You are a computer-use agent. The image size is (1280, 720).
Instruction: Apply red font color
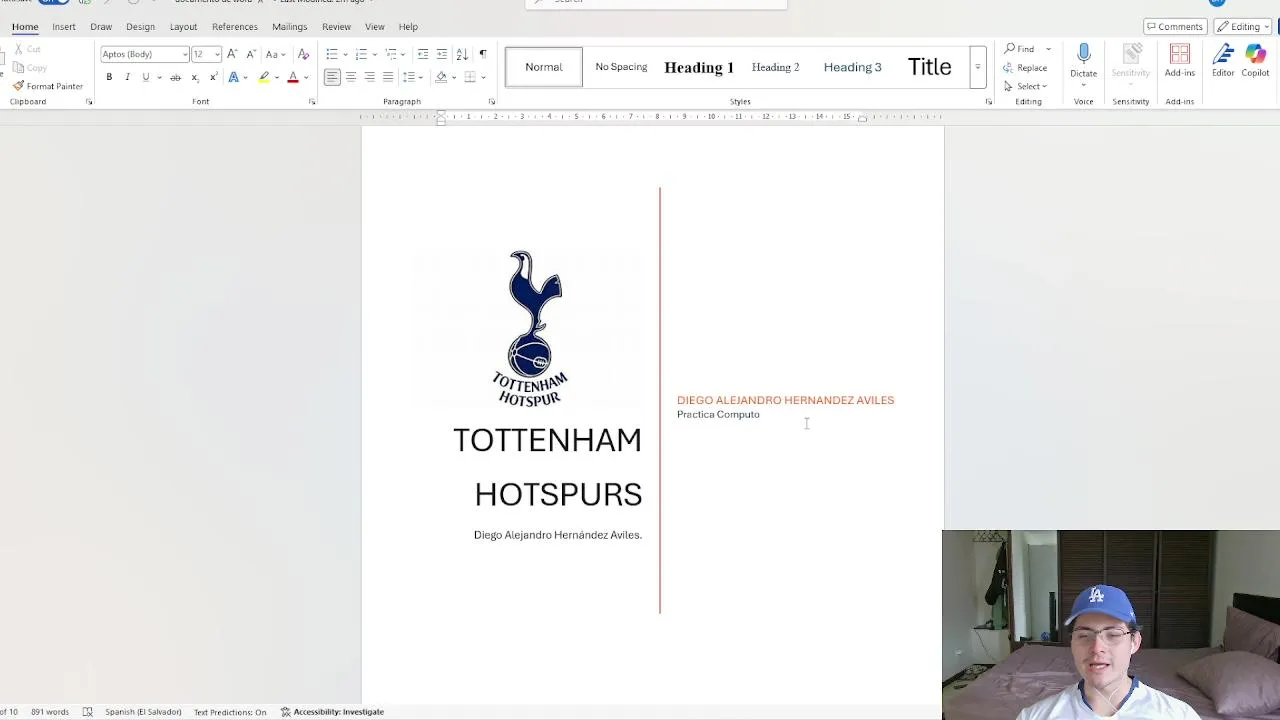293,77
